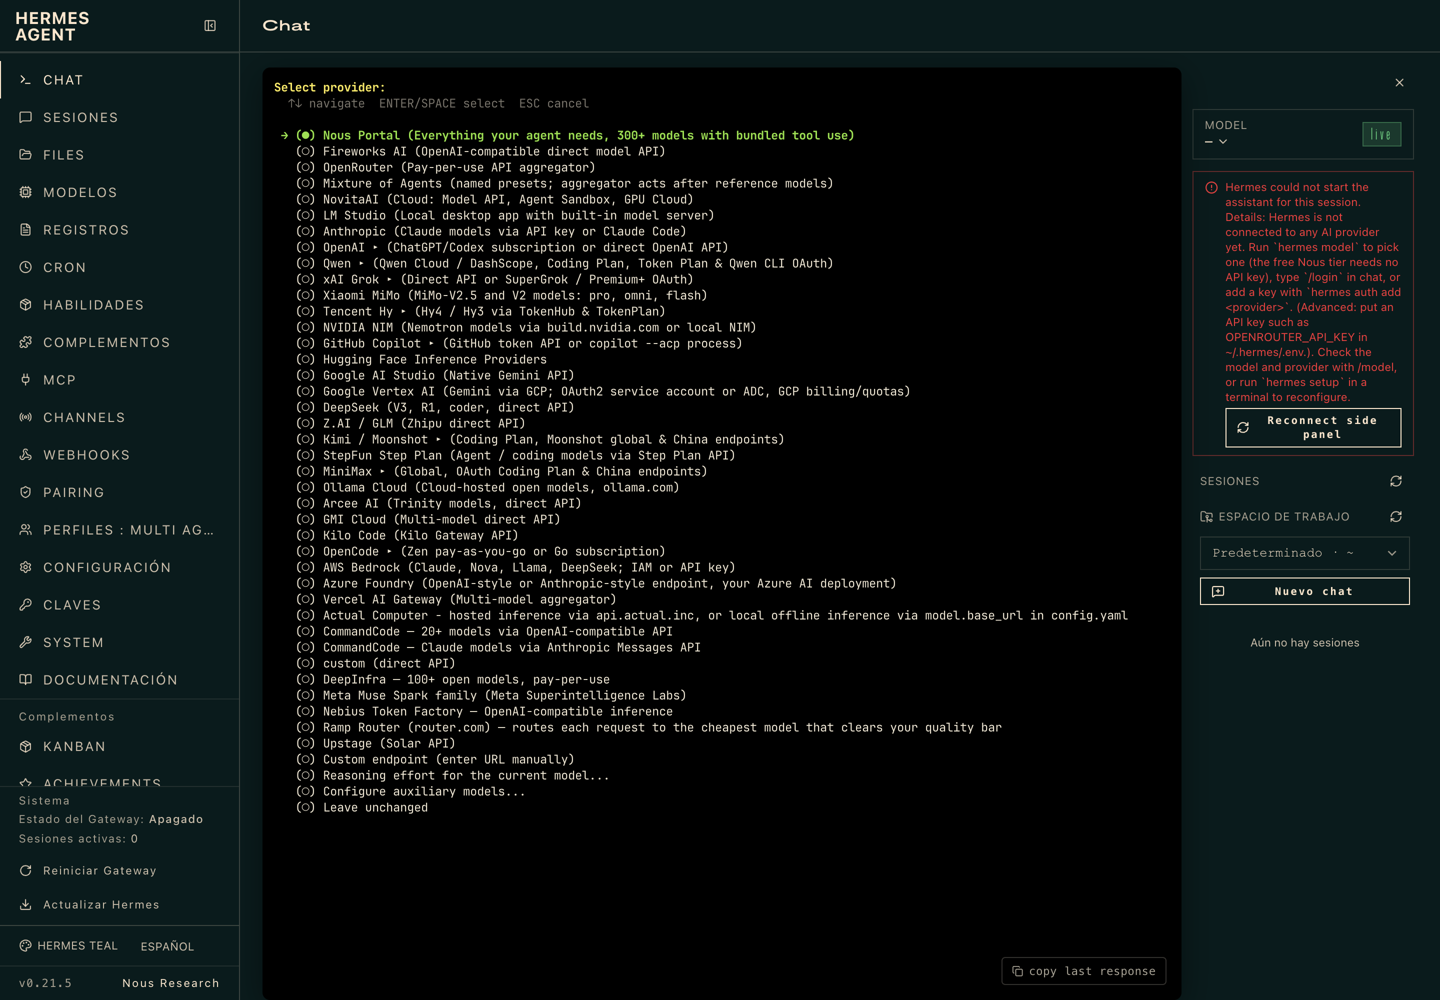Refresh the Espacio de Trabajo icon
Image resolution: width=1440 pixels, height=1000 pixels.
pyautogui.click(x=1396, y=517)
